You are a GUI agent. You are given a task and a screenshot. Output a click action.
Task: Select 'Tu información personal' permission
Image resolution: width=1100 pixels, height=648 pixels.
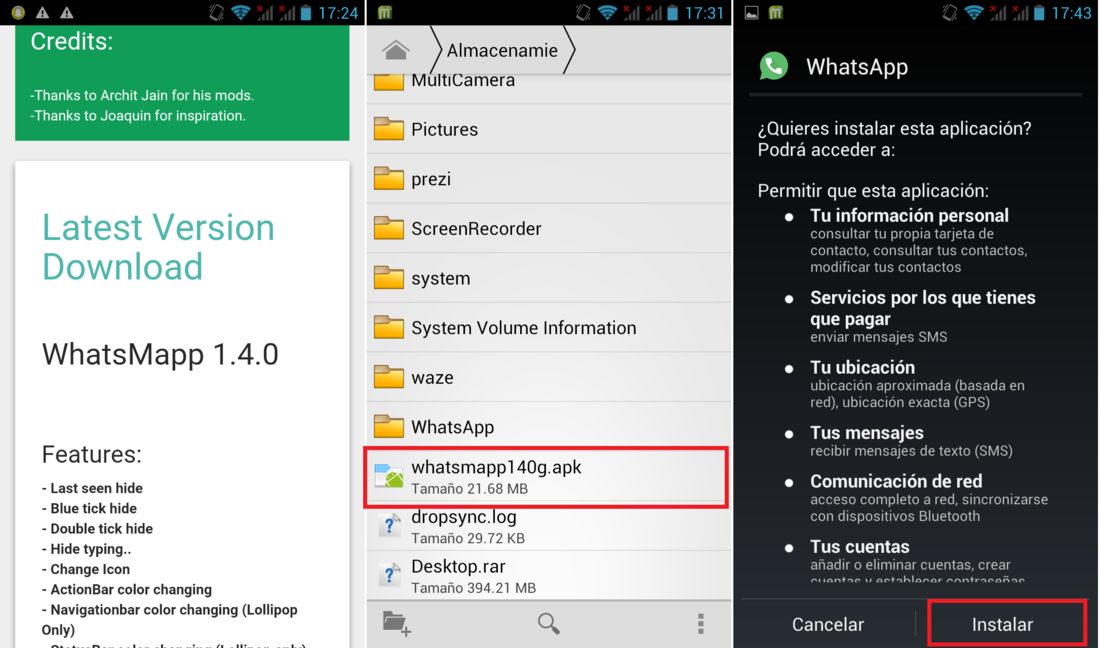point(909,215)
